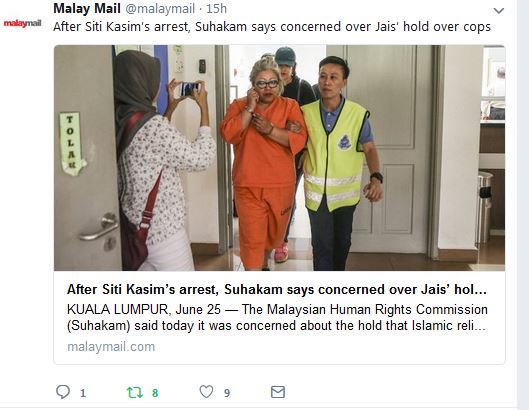Image resolution: width=529 pixels, height=410 pixels.
Task: Click the 15h tweet timestamp
Action: 216,9
